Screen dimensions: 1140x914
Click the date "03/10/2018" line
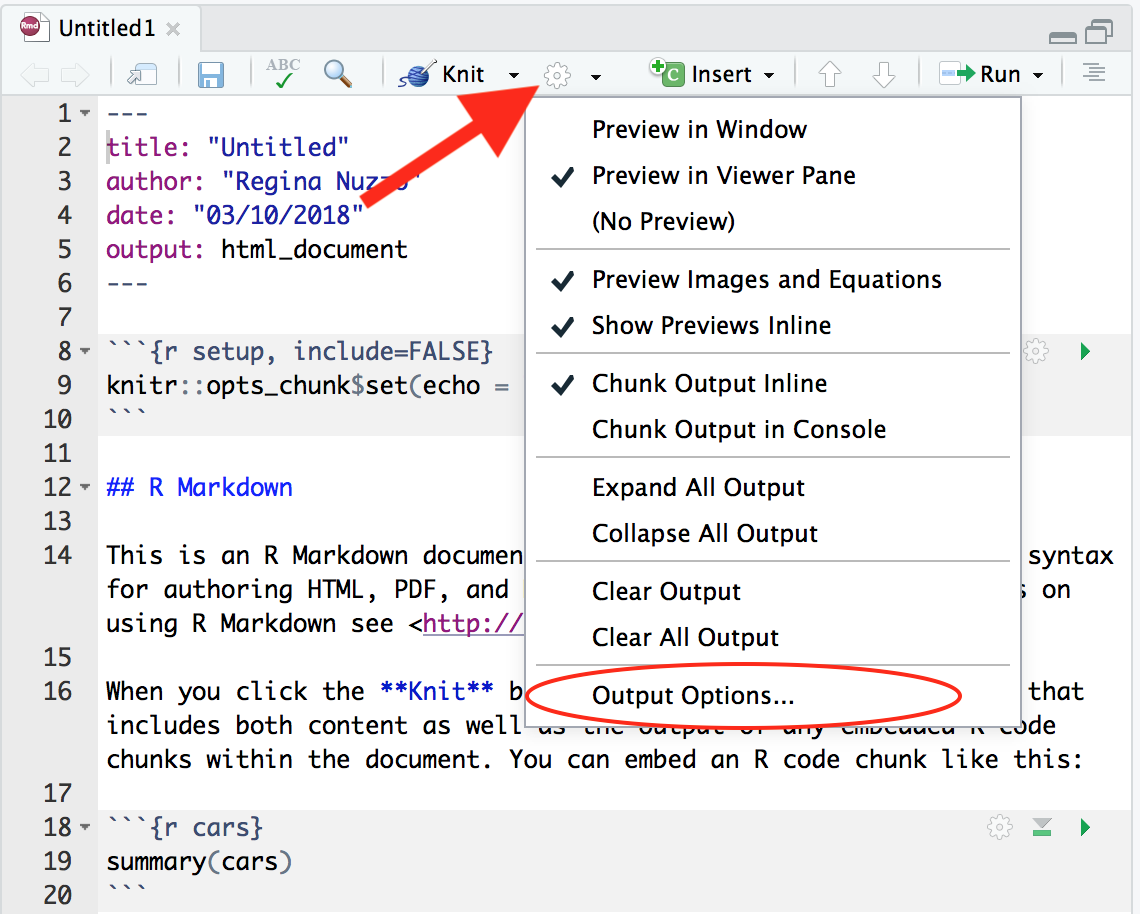coord(235,216)
